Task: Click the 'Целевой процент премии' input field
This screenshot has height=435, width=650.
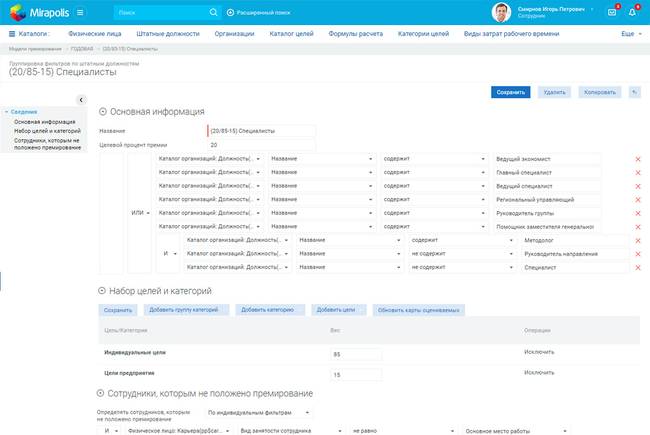Action: coord(260,145)
